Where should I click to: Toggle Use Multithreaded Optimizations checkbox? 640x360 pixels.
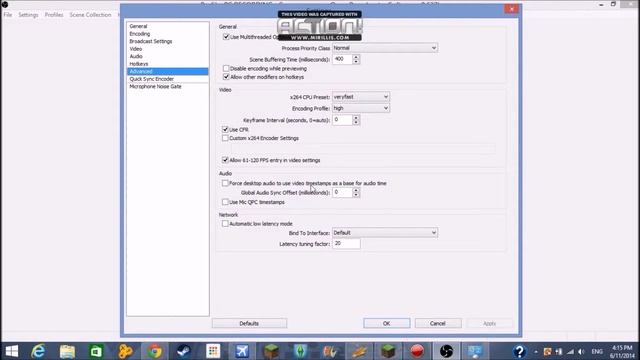point(226,37)
